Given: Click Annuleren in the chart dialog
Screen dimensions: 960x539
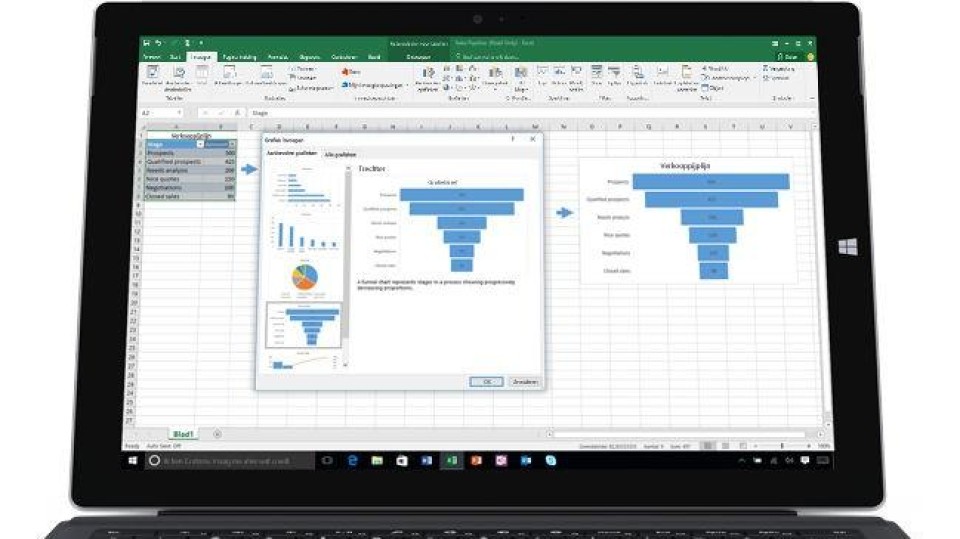Looking at the screenshot, I should pos(525,382).
